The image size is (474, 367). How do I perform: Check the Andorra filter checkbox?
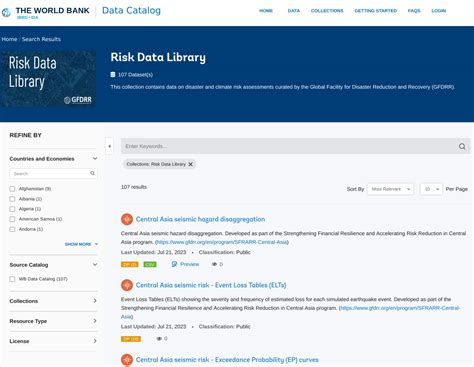coord(12,229)
